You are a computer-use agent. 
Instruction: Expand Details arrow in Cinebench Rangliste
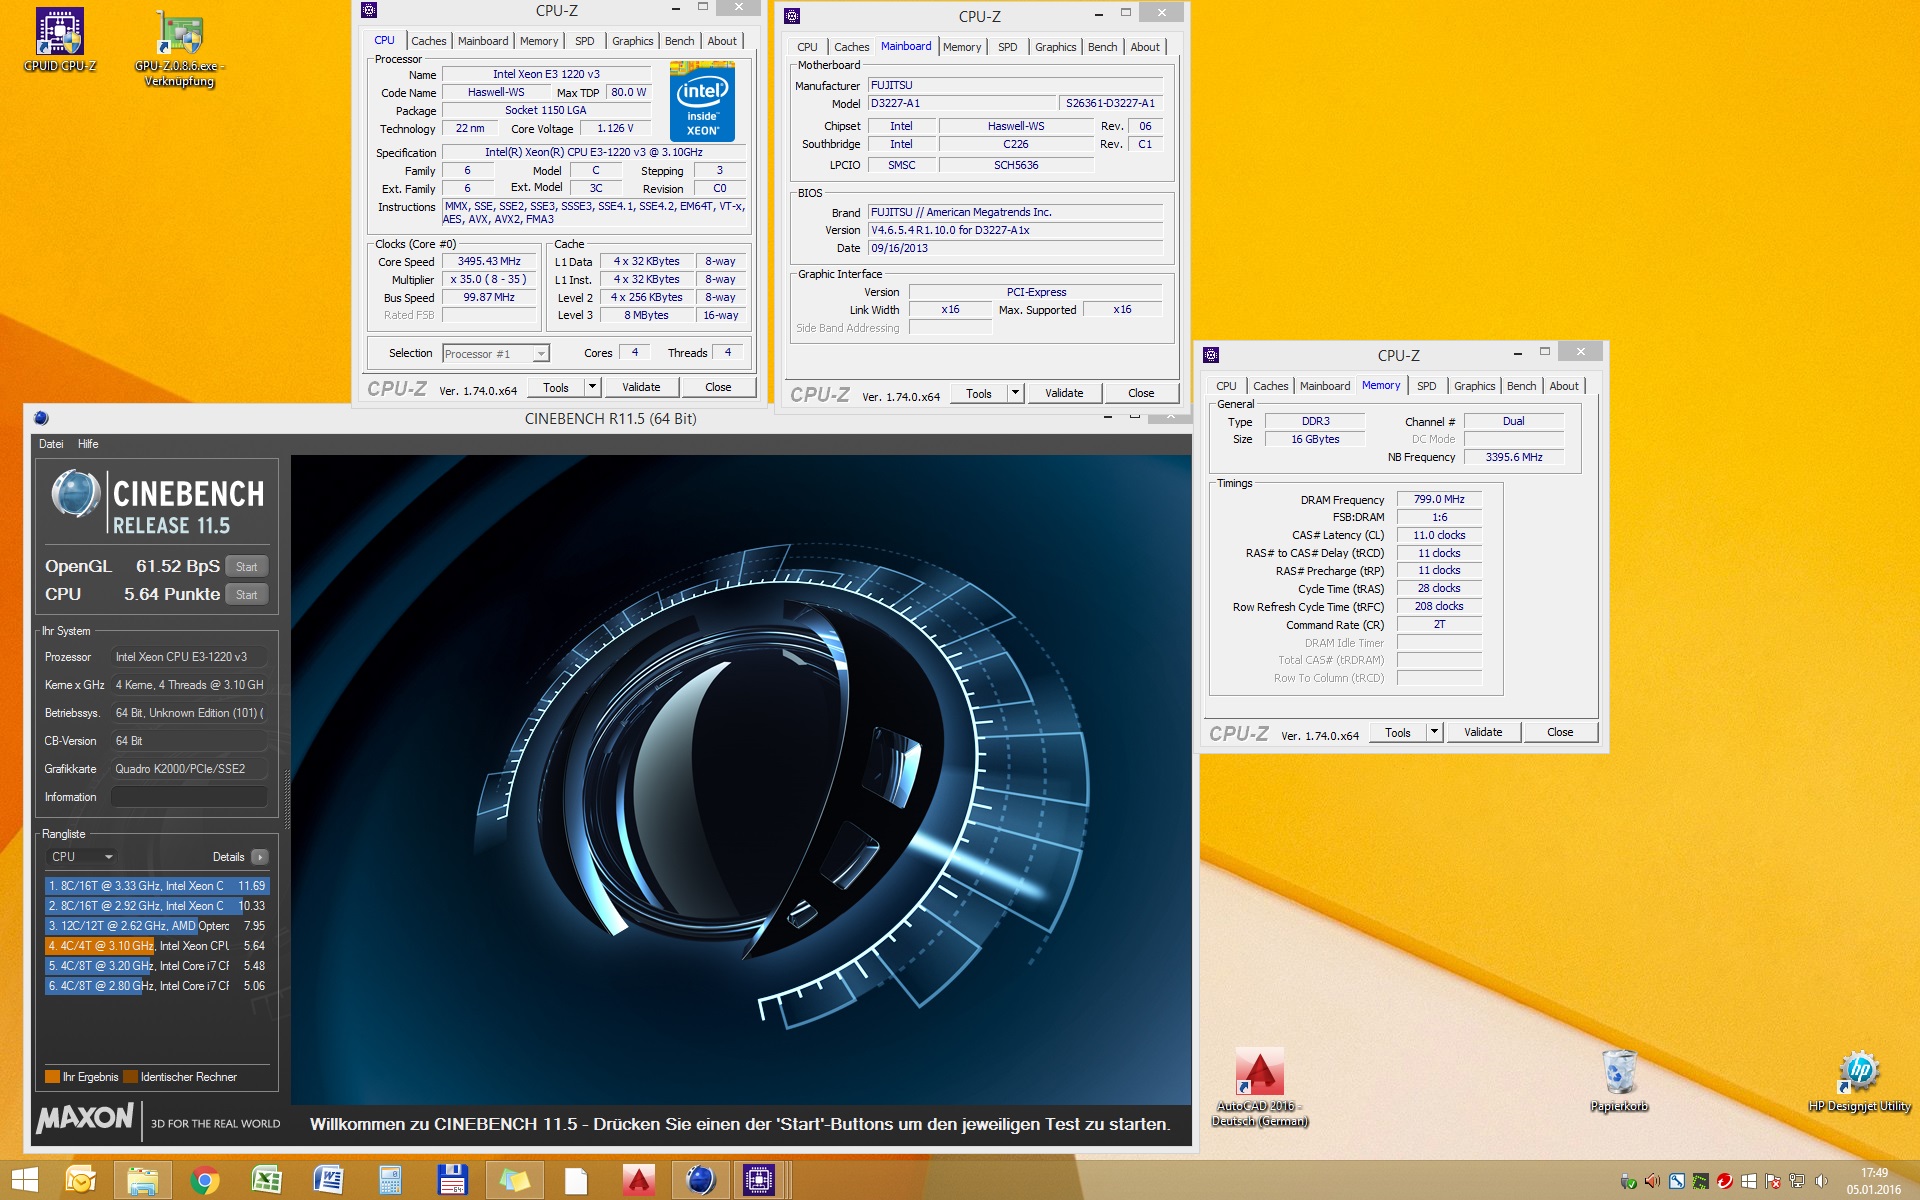[x=260, y=857]
